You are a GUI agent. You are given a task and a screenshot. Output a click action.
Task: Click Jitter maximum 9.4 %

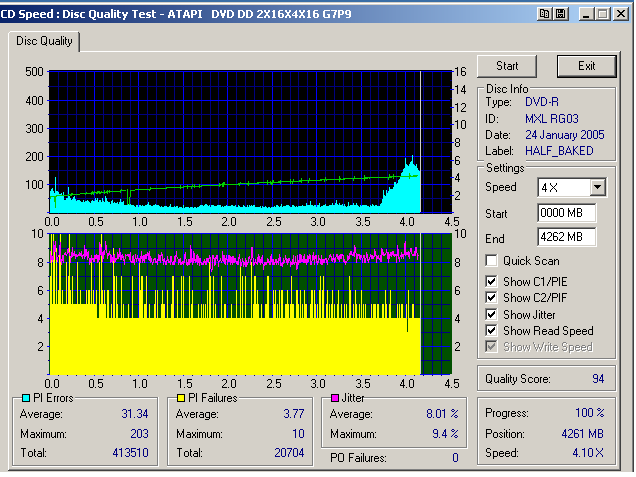pyautogui.click(x=445, y=434)
